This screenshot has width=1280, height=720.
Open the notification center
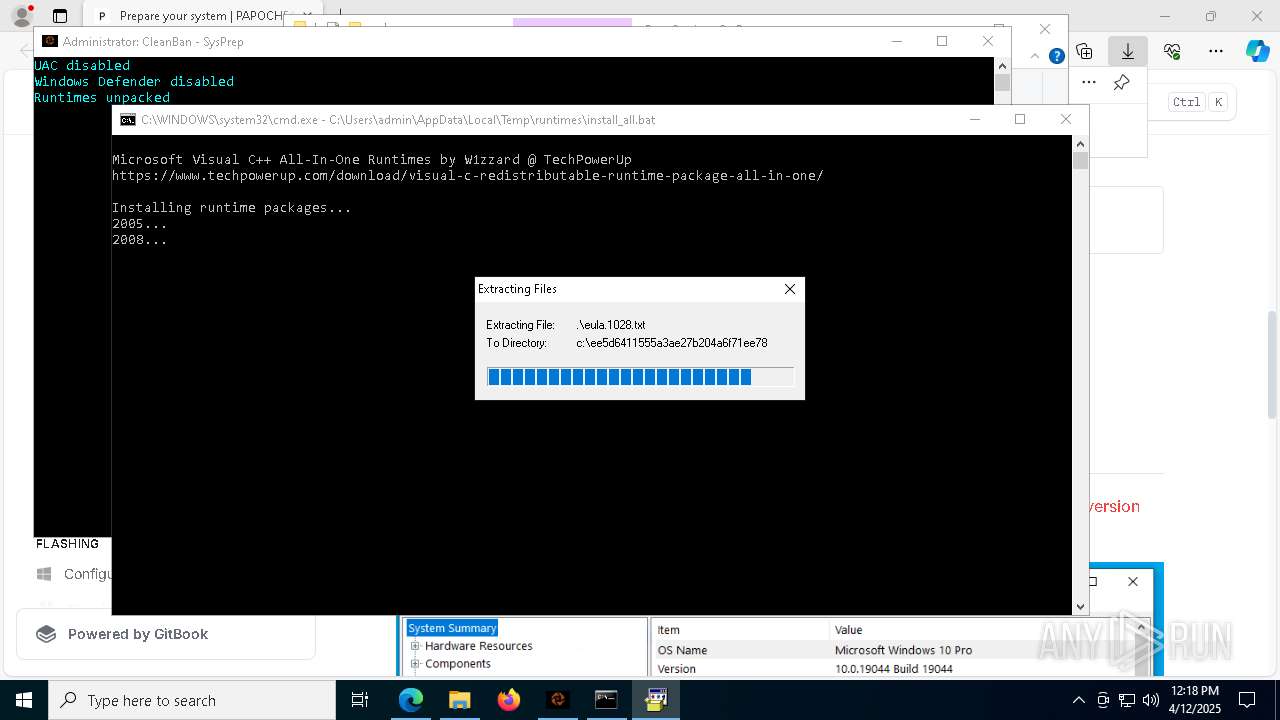coord(1247,700)
